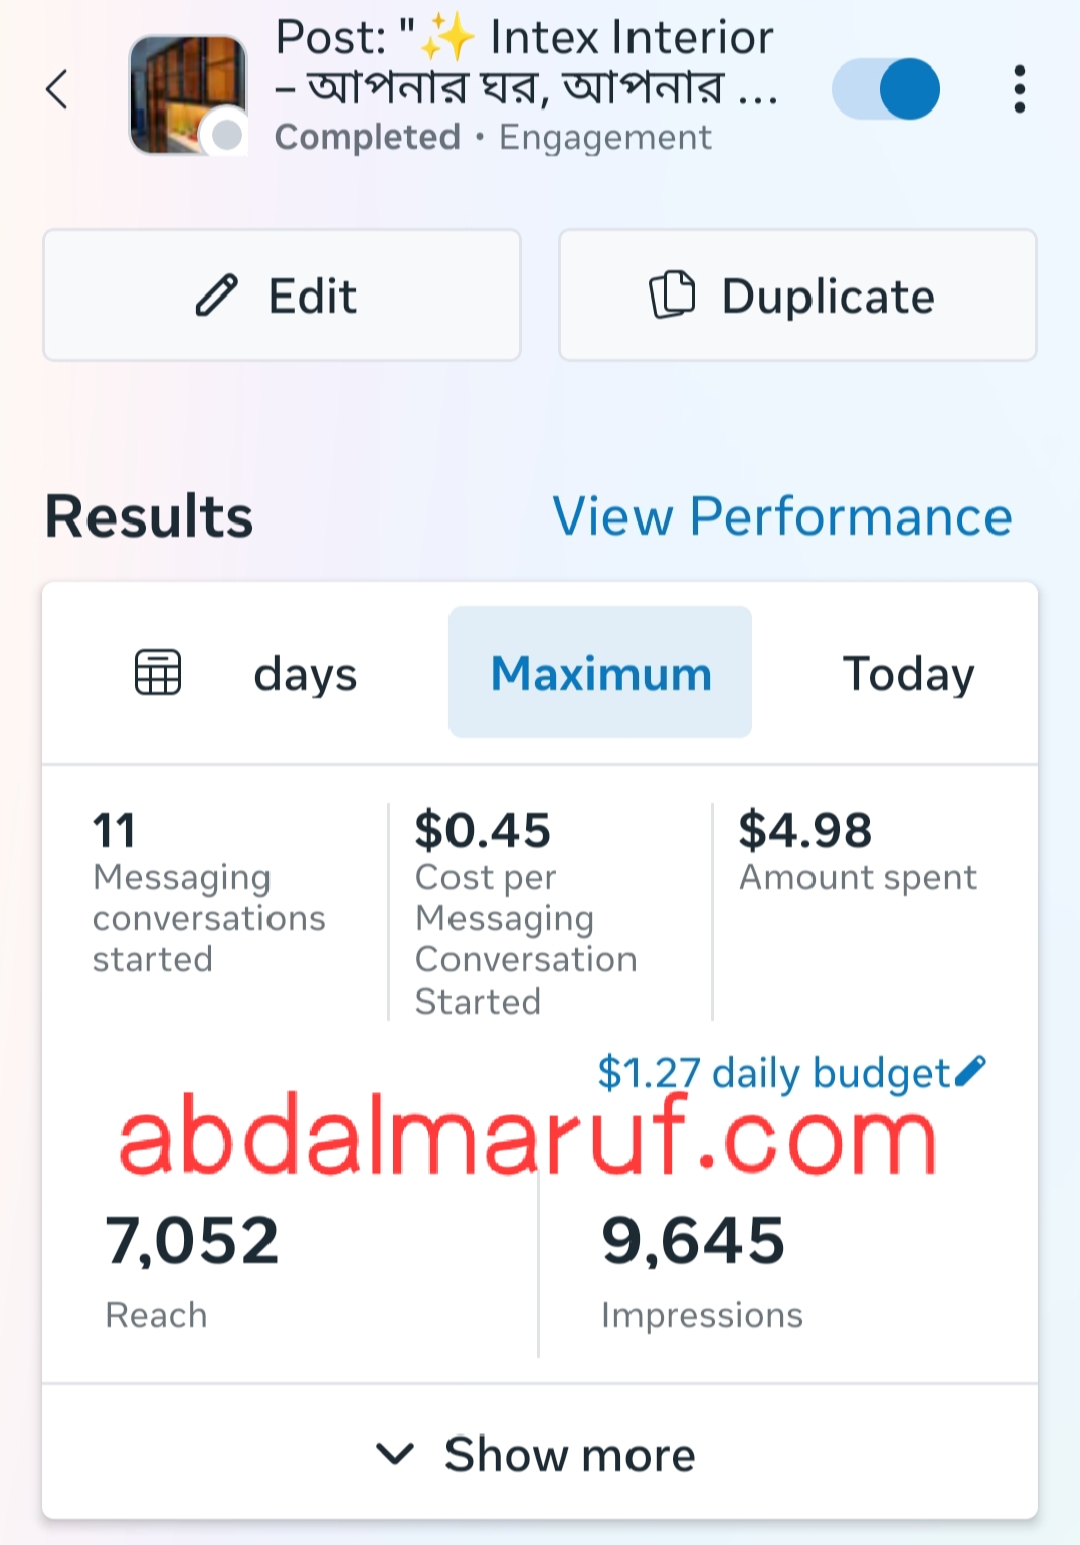Tap the back arrow icon
Image resolution: width=1080 pixels, height=1545 pixels.
(58, 90)
